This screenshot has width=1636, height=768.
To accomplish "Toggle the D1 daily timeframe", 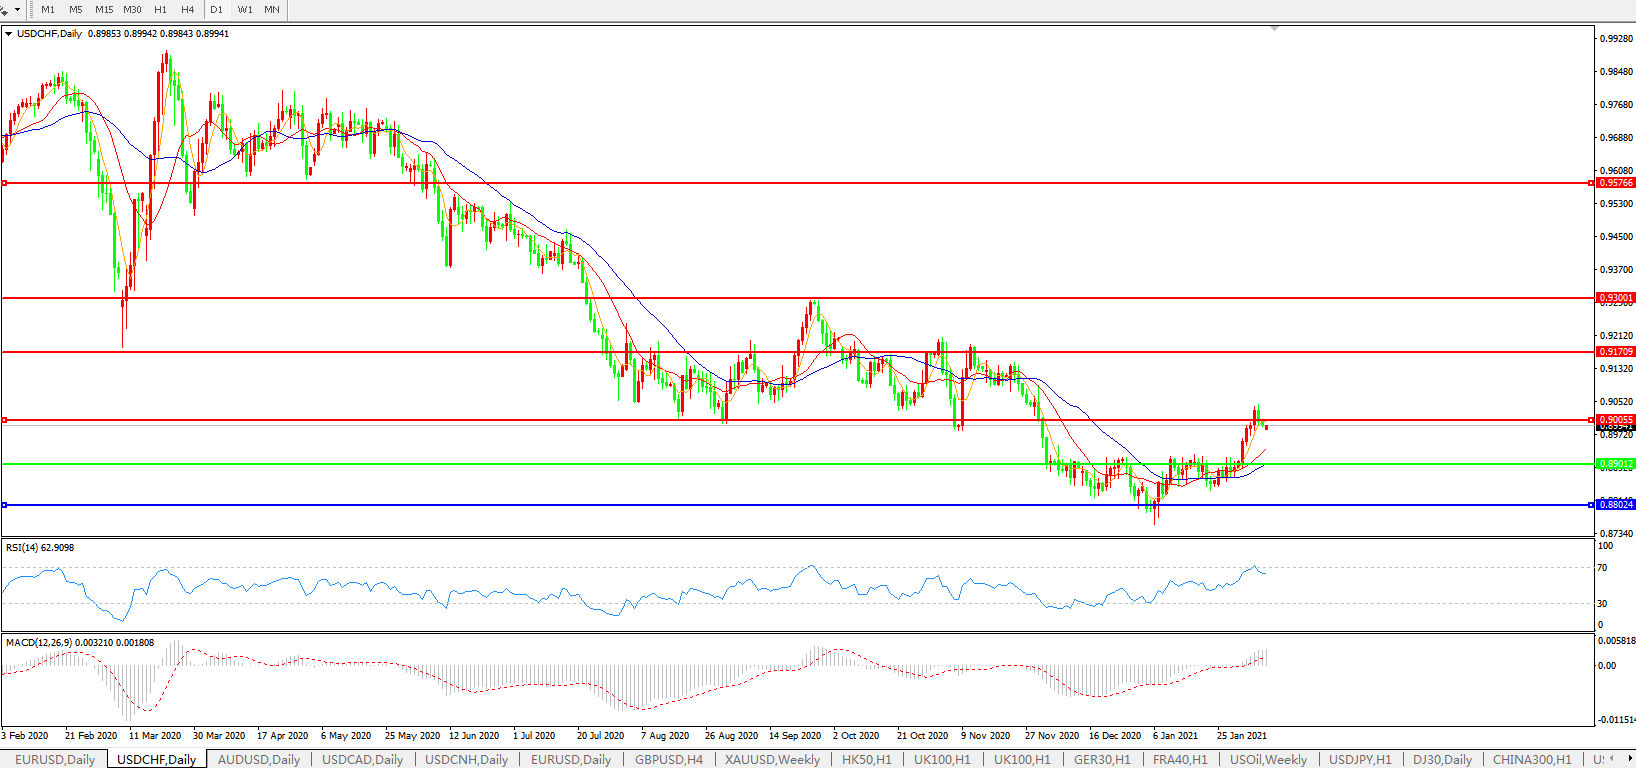I will (x=216, y=10).
